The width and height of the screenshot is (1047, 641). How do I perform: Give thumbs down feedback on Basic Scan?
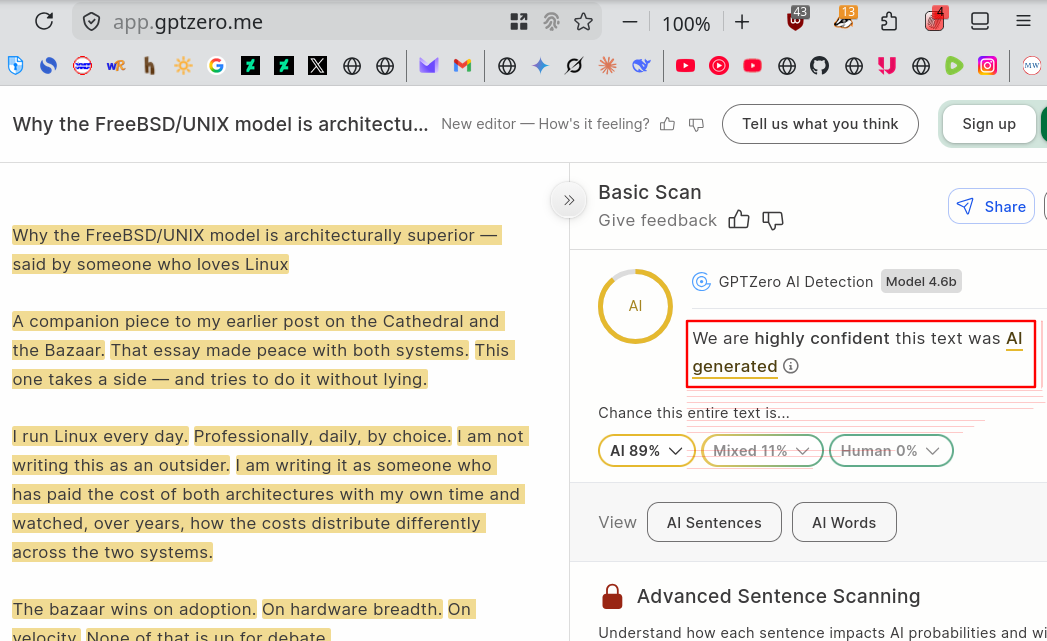[x=773, y=220]
